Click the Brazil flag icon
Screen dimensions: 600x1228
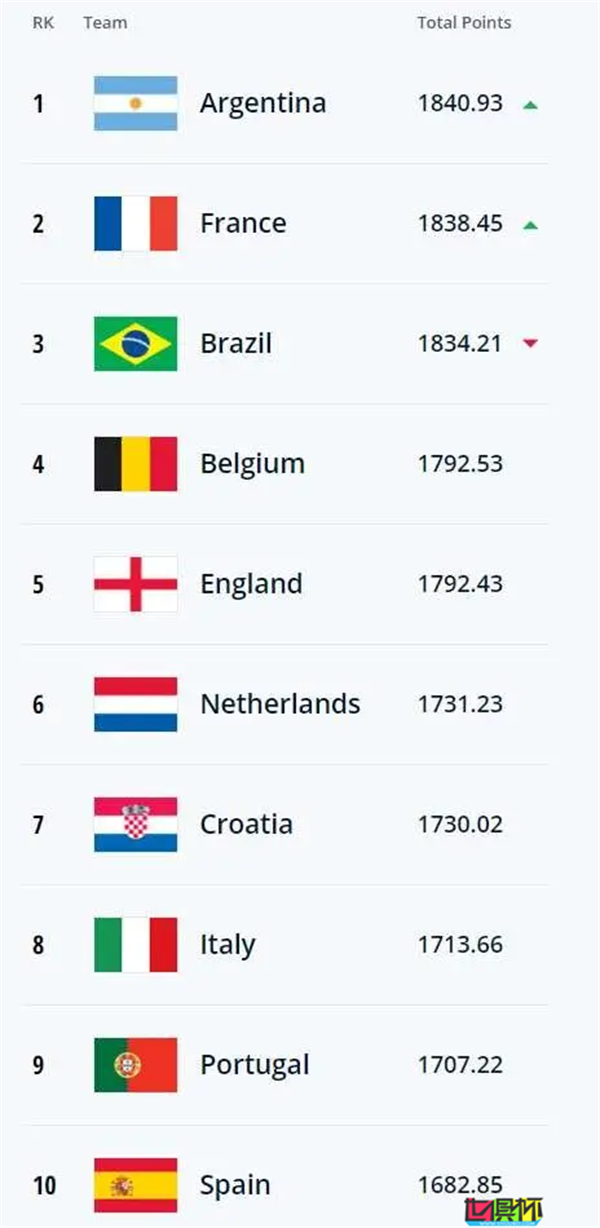[136, 343]
